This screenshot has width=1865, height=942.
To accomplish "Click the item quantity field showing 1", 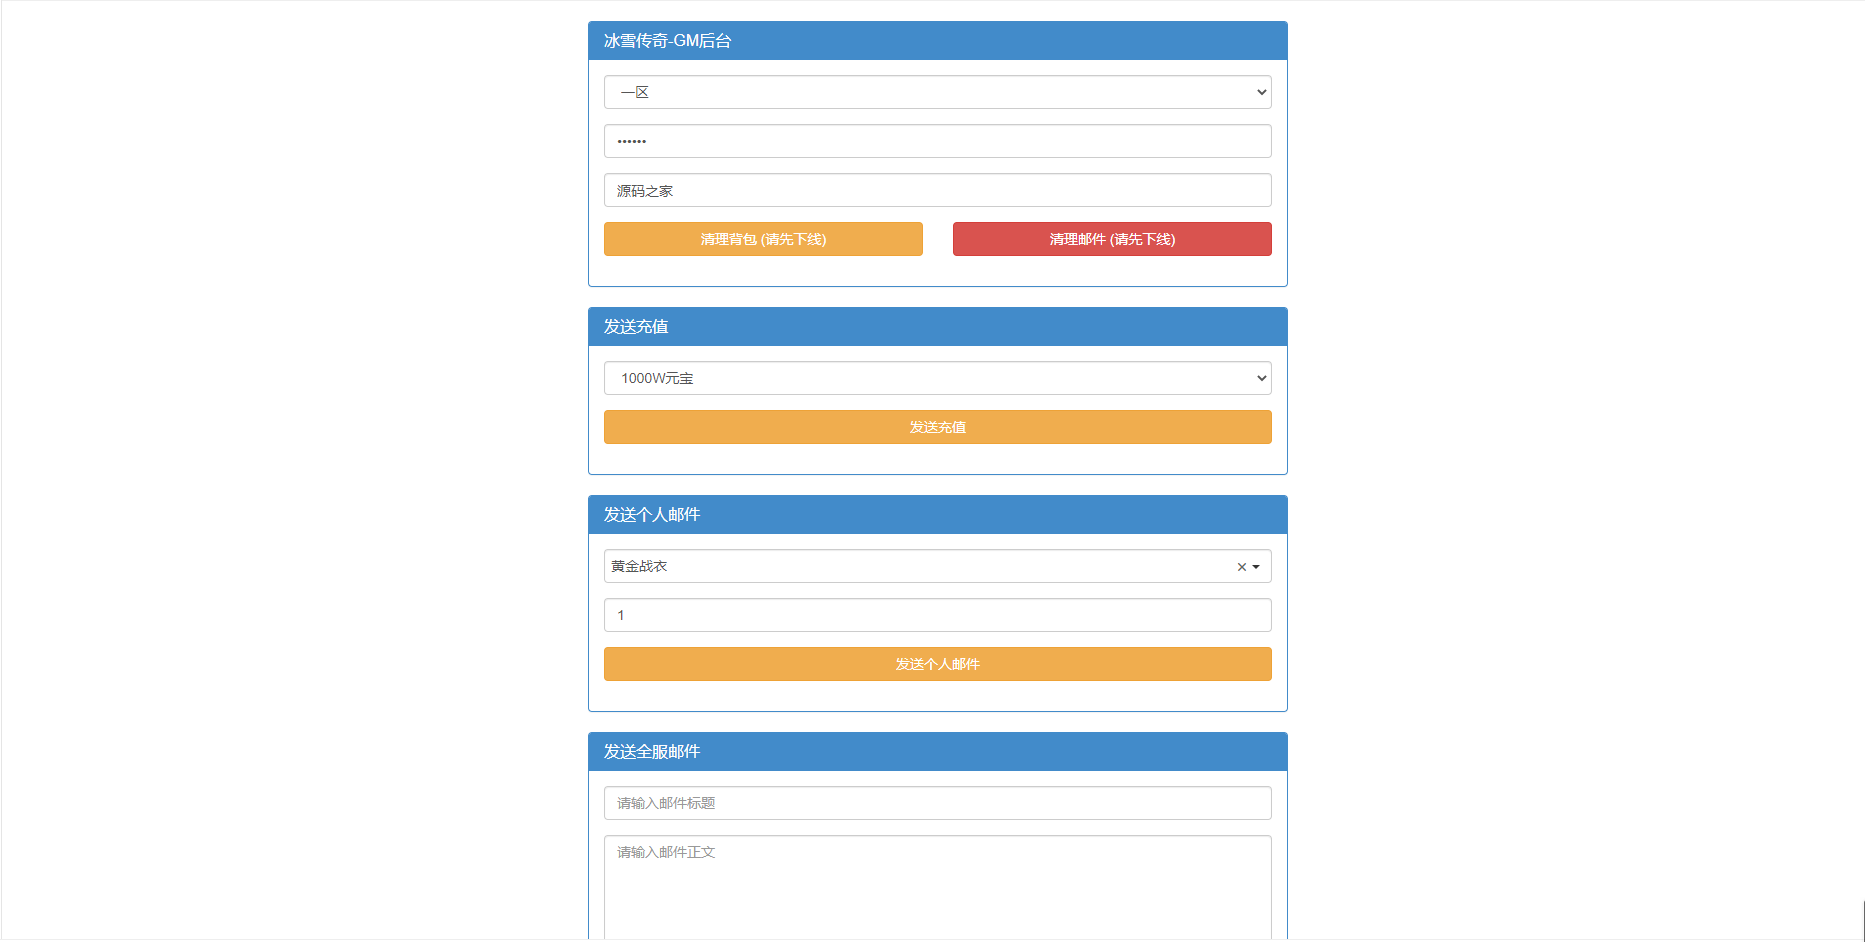I will 938,615.
